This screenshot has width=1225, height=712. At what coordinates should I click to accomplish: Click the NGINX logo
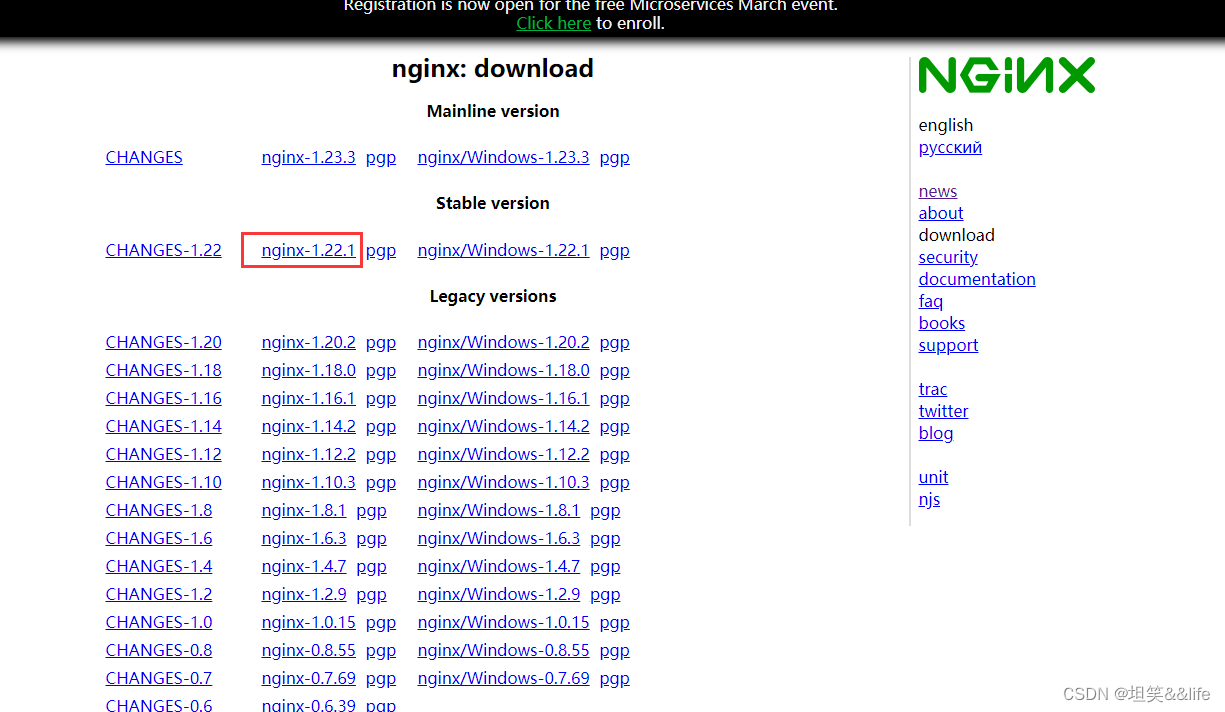(1007, 75)
